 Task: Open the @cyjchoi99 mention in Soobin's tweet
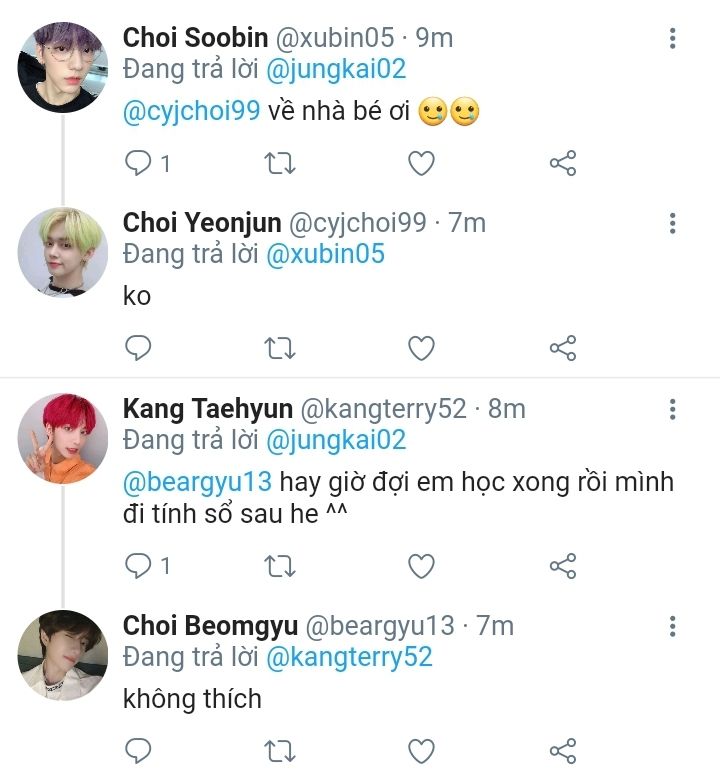point(191,112)
